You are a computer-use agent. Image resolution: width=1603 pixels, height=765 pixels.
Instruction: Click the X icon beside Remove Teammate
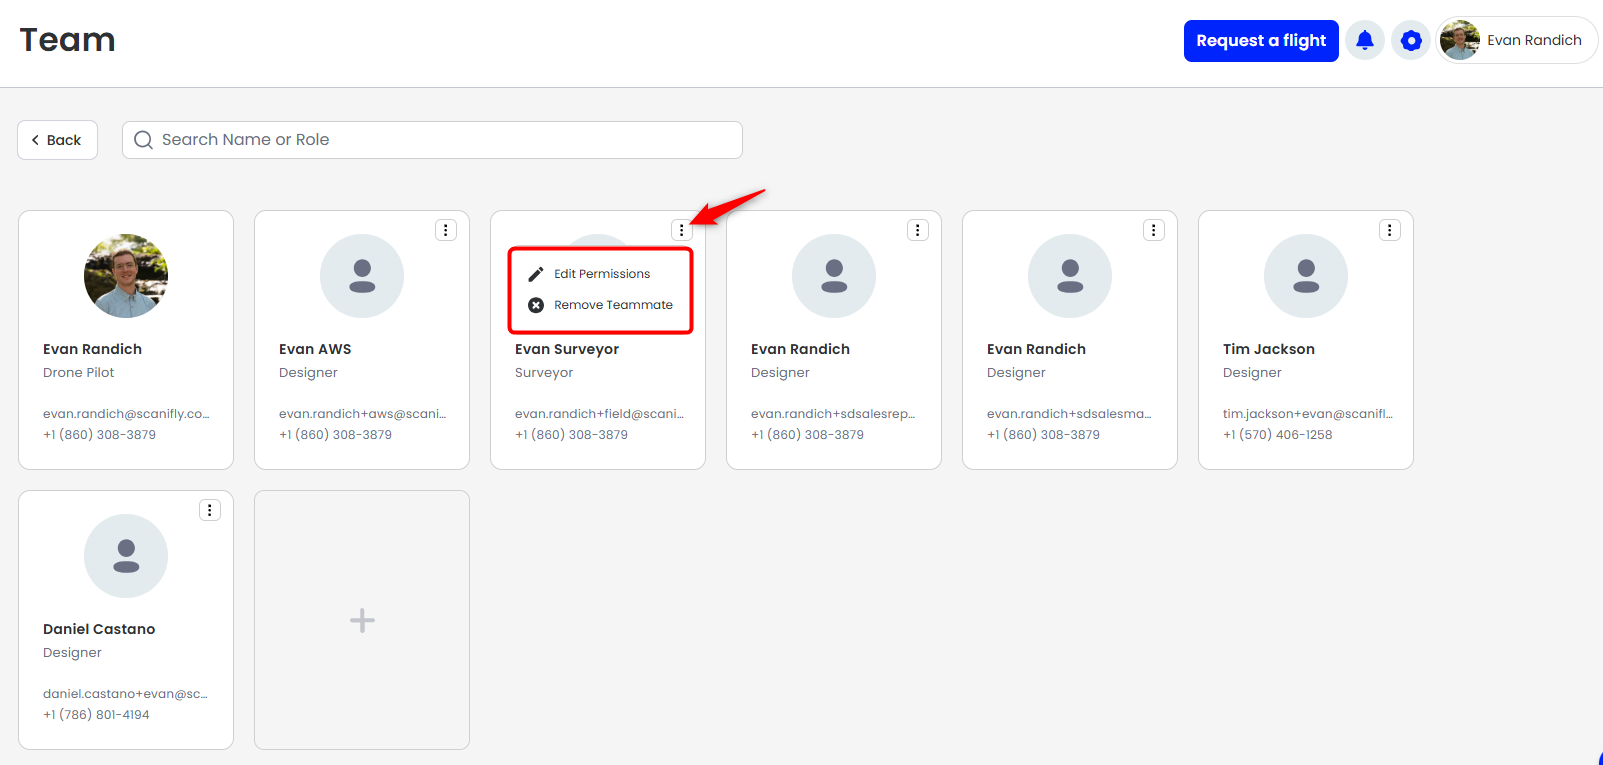[536, 305]
